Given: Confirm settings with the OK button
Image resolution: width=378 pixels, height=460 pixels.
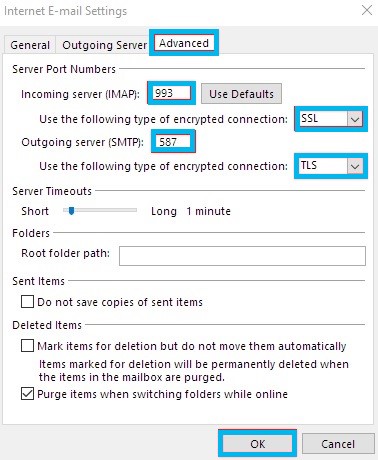Looking at the screenshot, I should pos(258,444).
